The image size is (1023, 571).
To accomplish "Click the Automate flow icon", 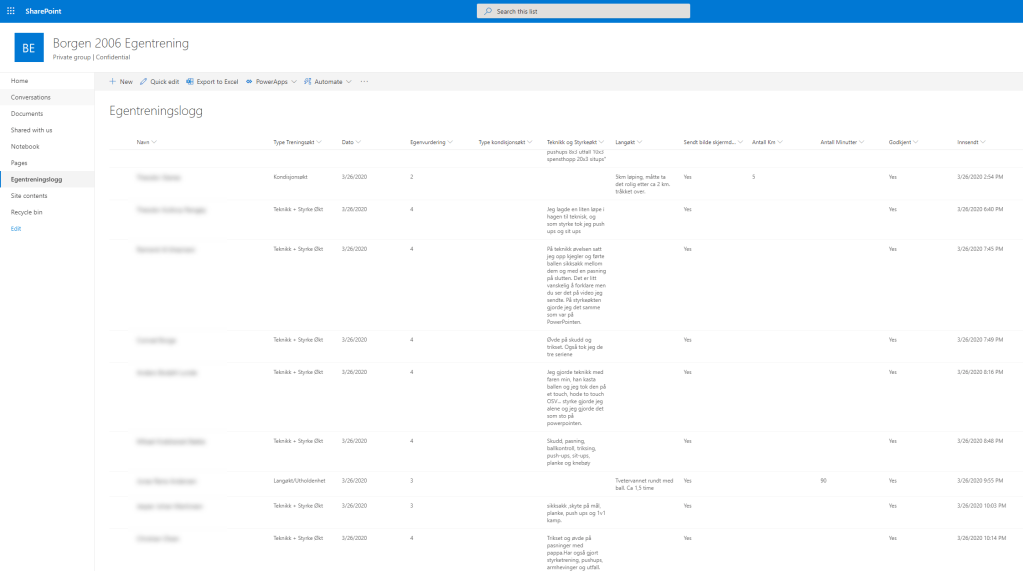I will [x=308, y=81].
